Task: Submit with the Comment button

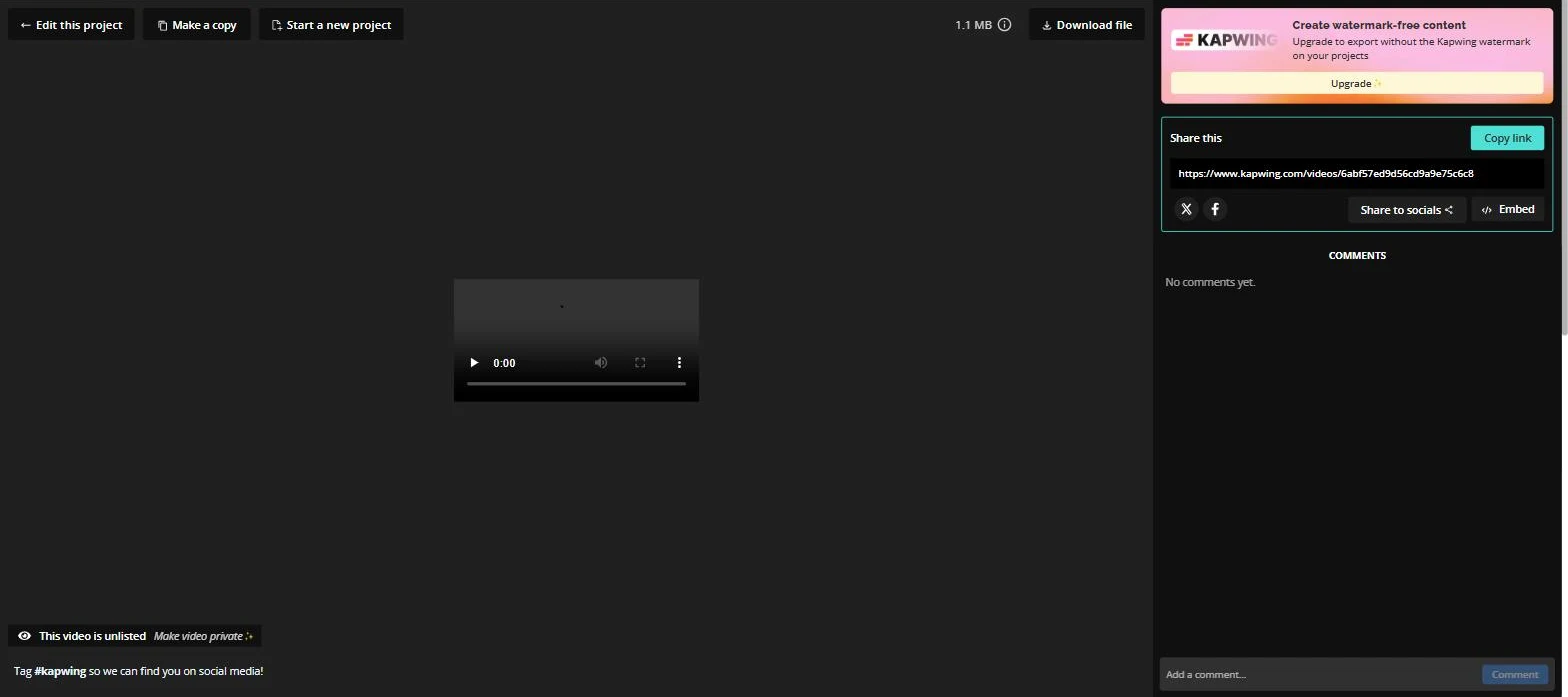Action: pos(1515,674)
